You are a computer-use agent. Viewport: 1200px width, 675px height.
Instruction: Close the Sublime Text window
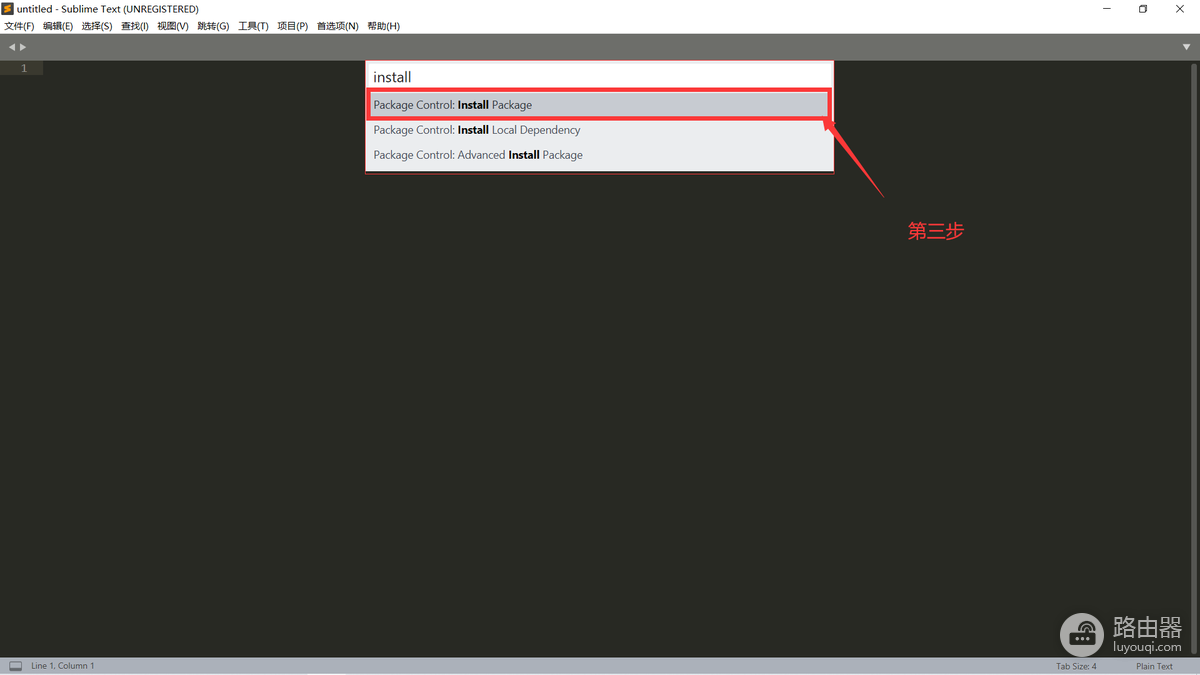(x=1180, y=9)
